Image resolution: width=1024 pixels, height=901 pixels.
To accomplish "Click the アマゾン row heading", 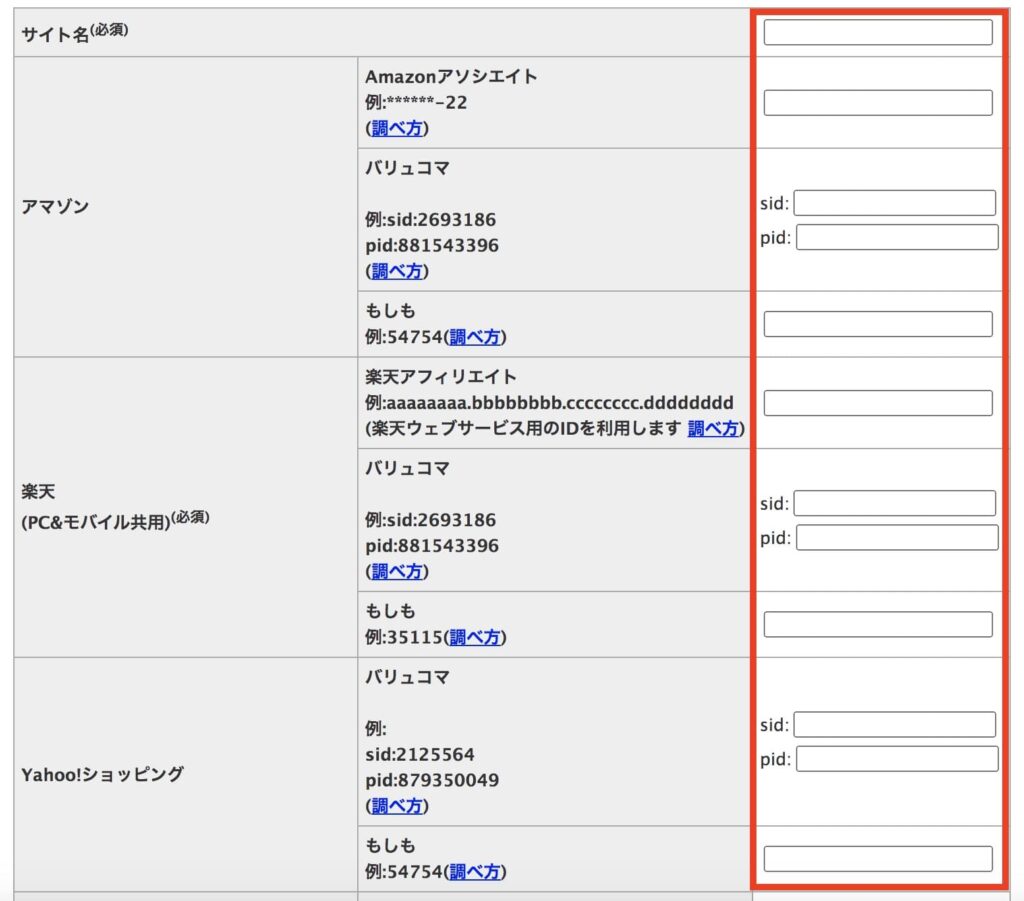I will [55, 207].
